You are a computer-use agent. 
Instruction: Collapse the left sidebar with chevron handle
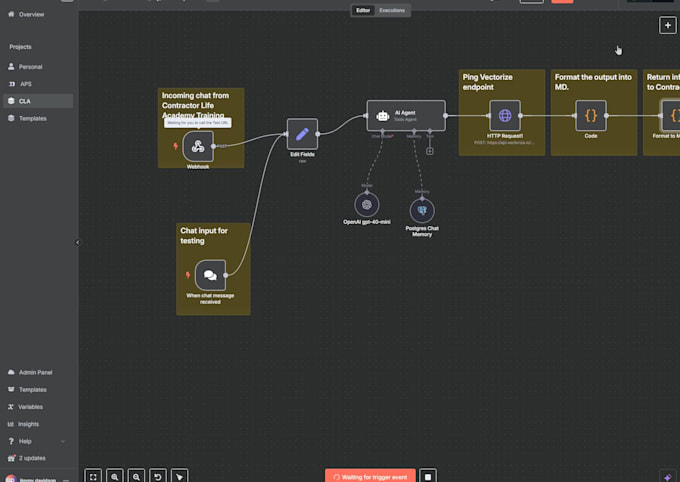pyautogui.click(x=78, y=242)
